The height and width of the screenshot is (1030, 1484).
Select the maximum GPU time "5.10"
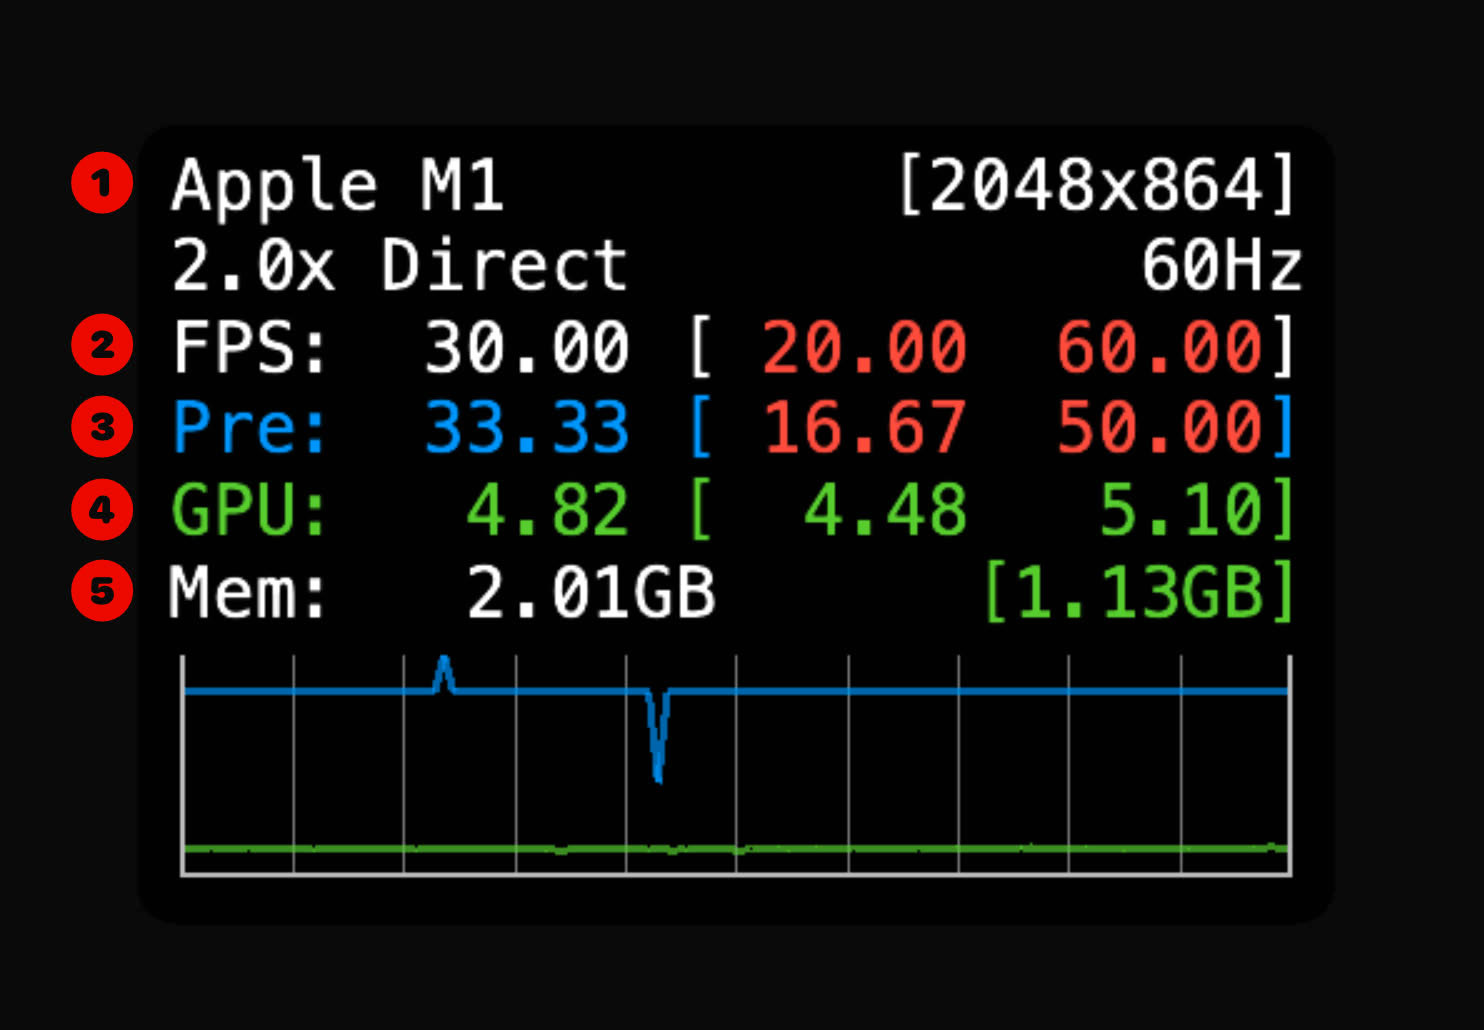coord(1181,510)
